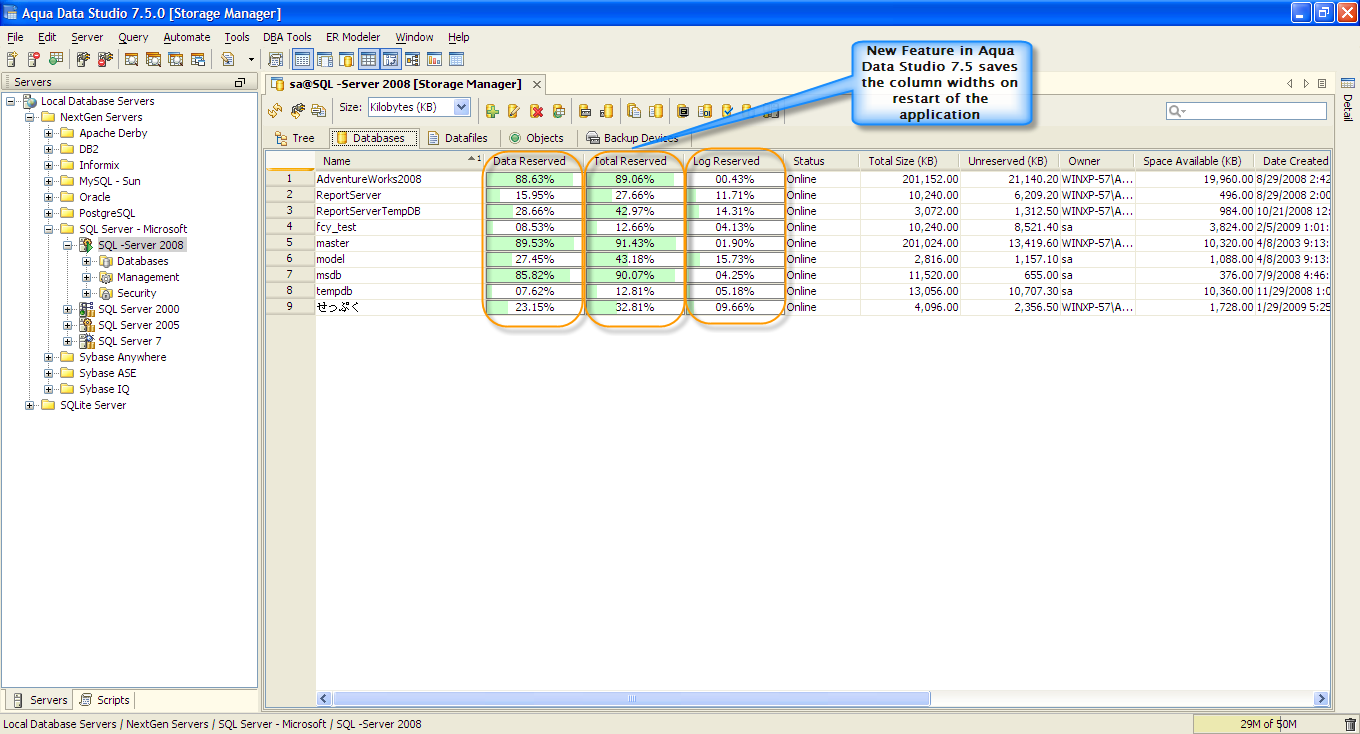
Task: Click the search filter field
Action: pyautogui.click(x=1246, y=111)
